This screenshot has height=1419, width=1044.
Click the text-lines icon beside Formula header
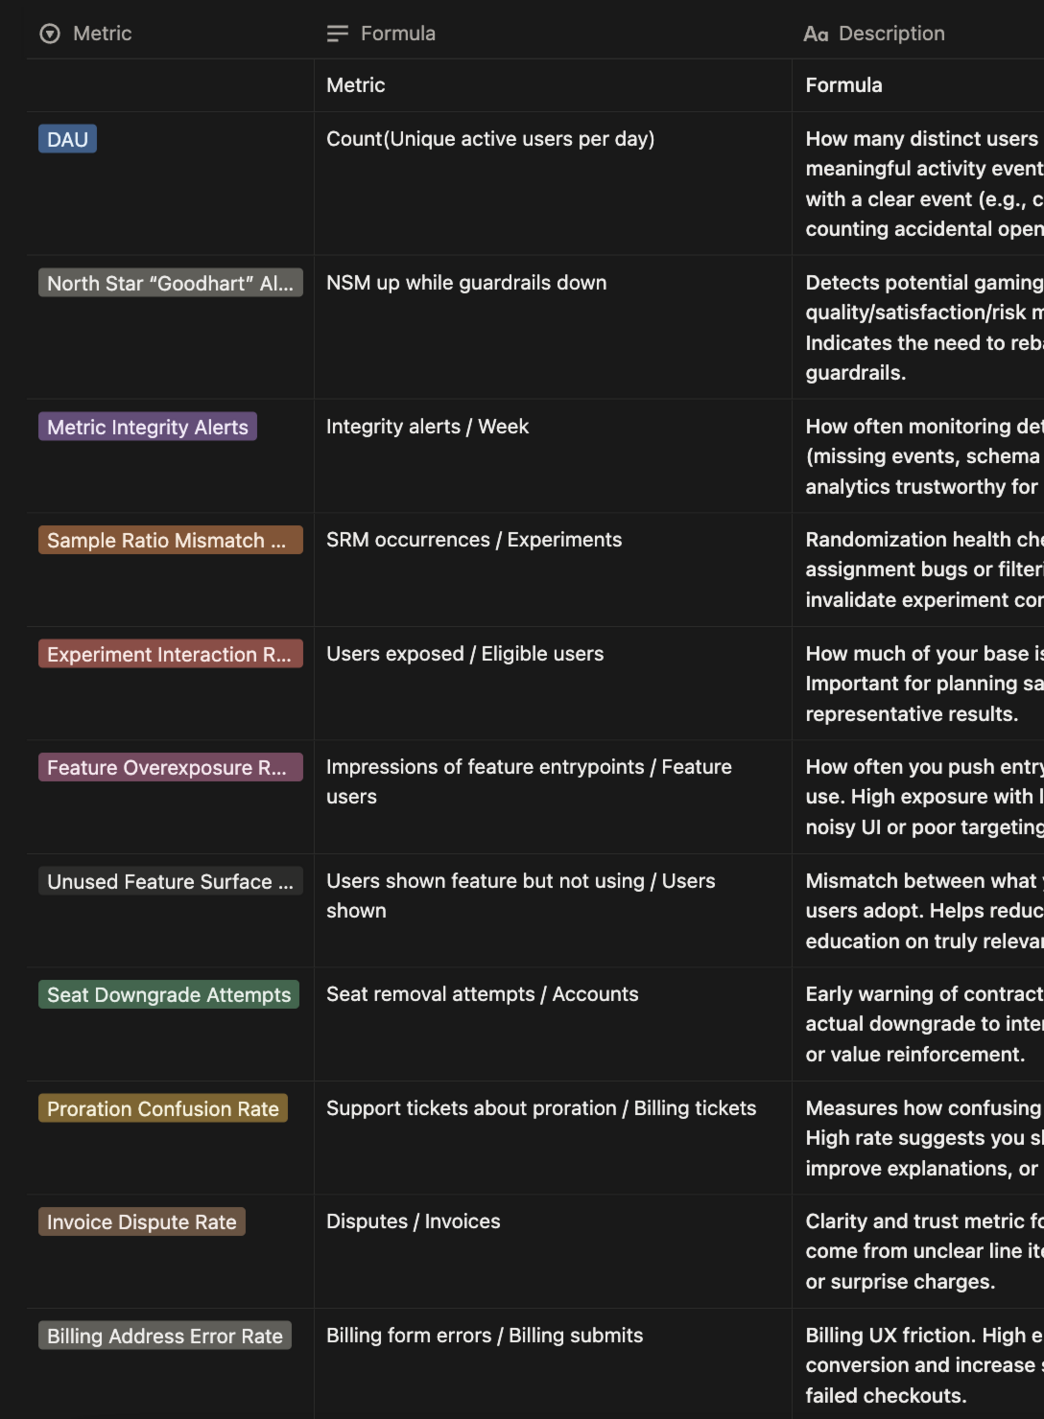[x=337, y=34]
